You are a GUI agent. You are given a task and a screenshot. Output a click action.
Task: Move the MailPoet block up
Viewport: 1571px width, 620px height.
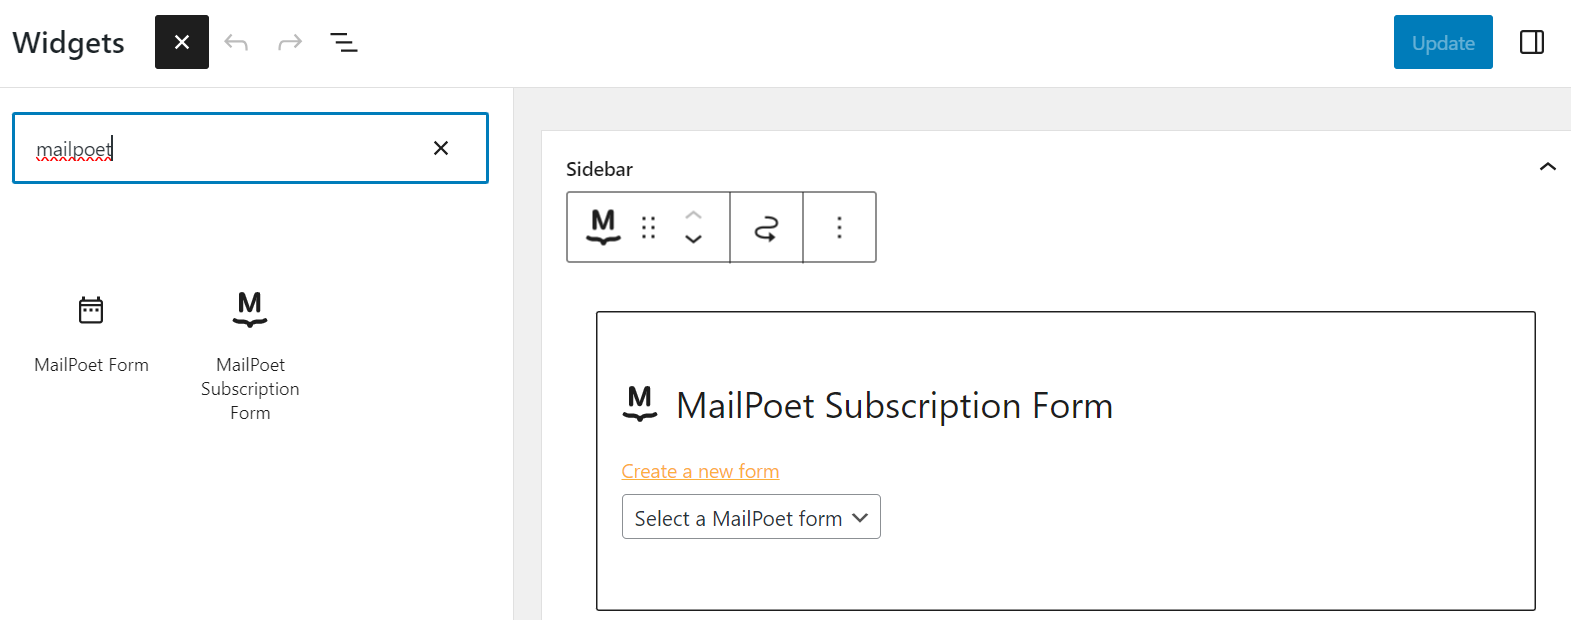pyautogui.click(x=694, y=216)
